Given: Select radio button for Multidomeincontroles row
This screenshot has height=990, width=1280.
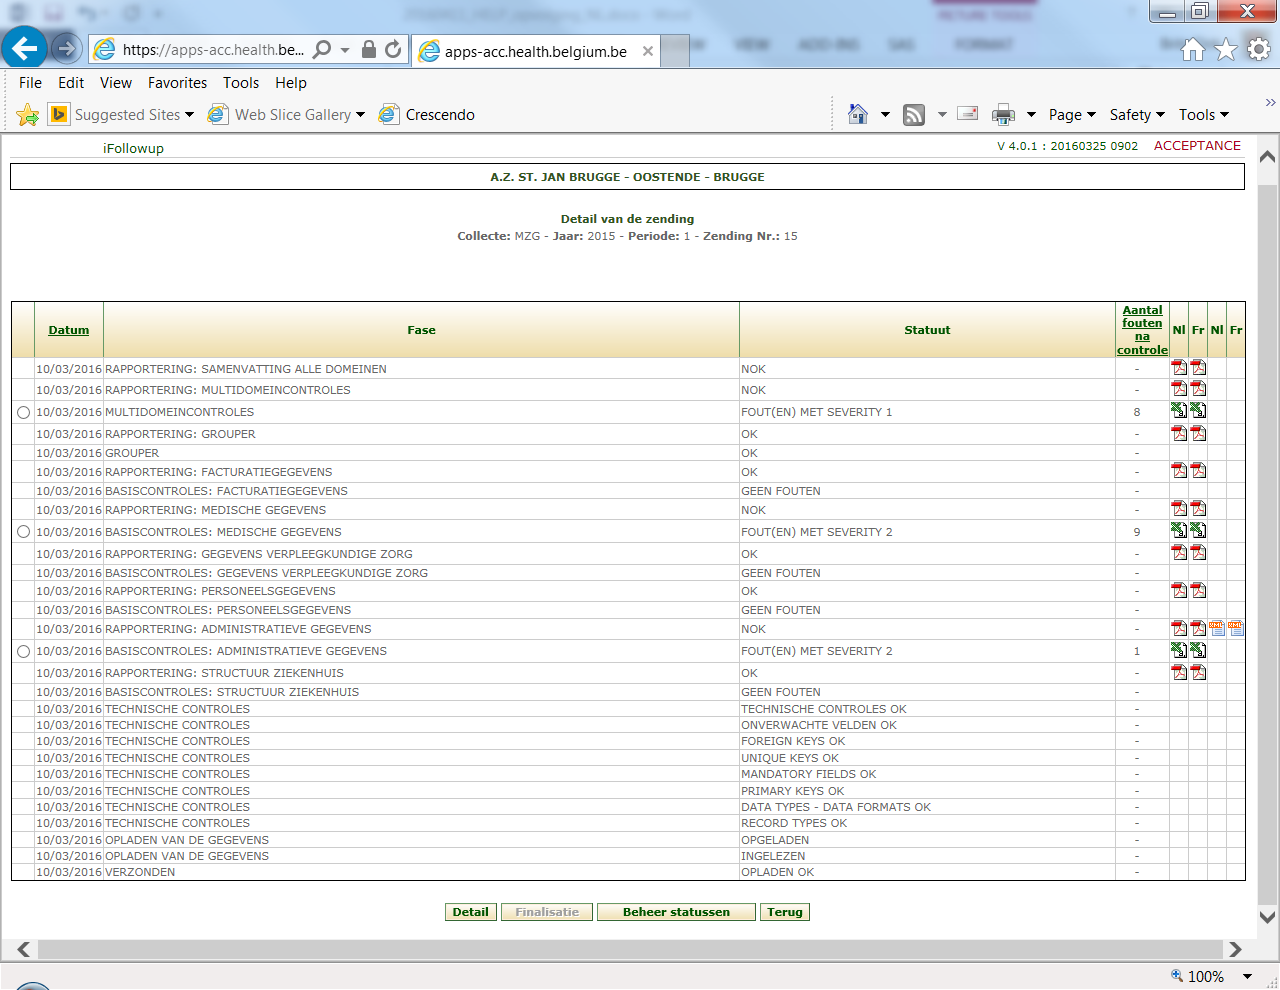Looking at the screenshot, I should pyautogui.click(x=24, y=412).
